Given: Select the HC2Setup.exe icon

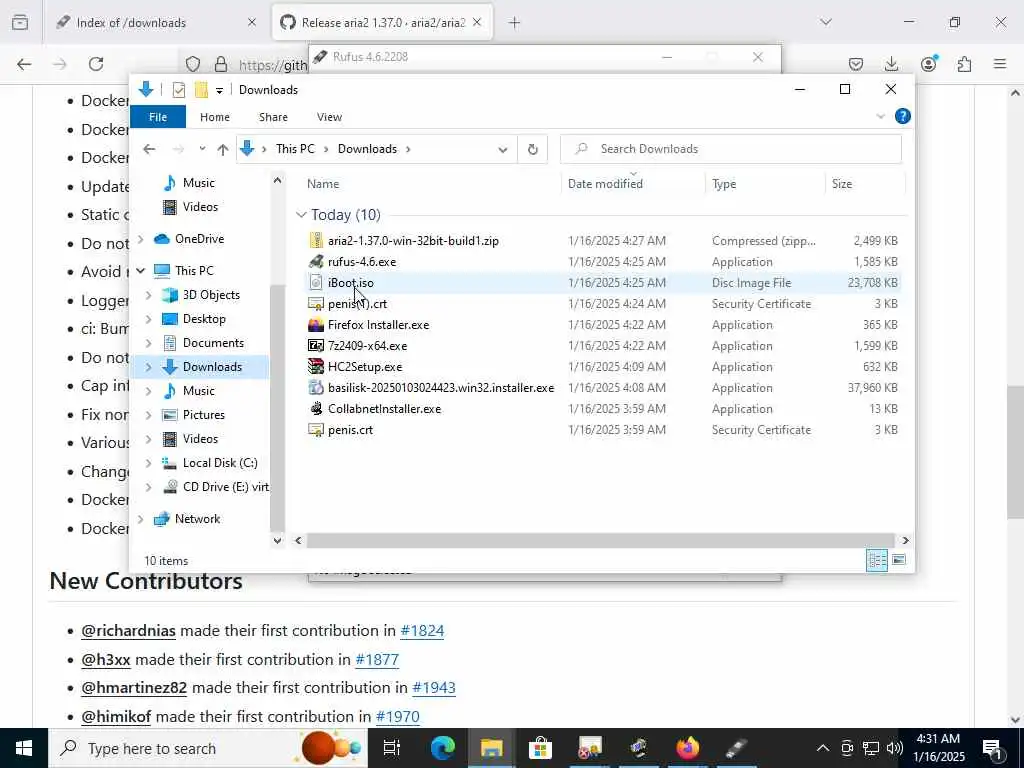Looking at the screenshot, I should coord(316,366).
